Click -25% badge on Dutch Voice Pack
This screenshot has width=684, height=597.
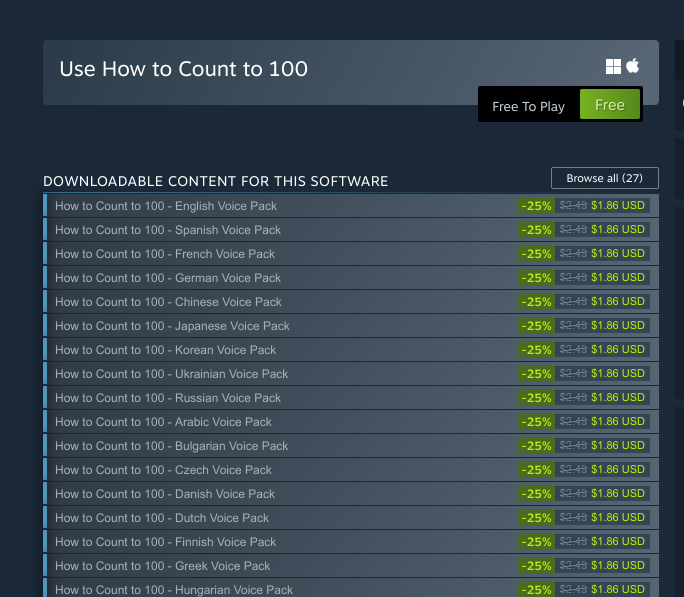537,518
